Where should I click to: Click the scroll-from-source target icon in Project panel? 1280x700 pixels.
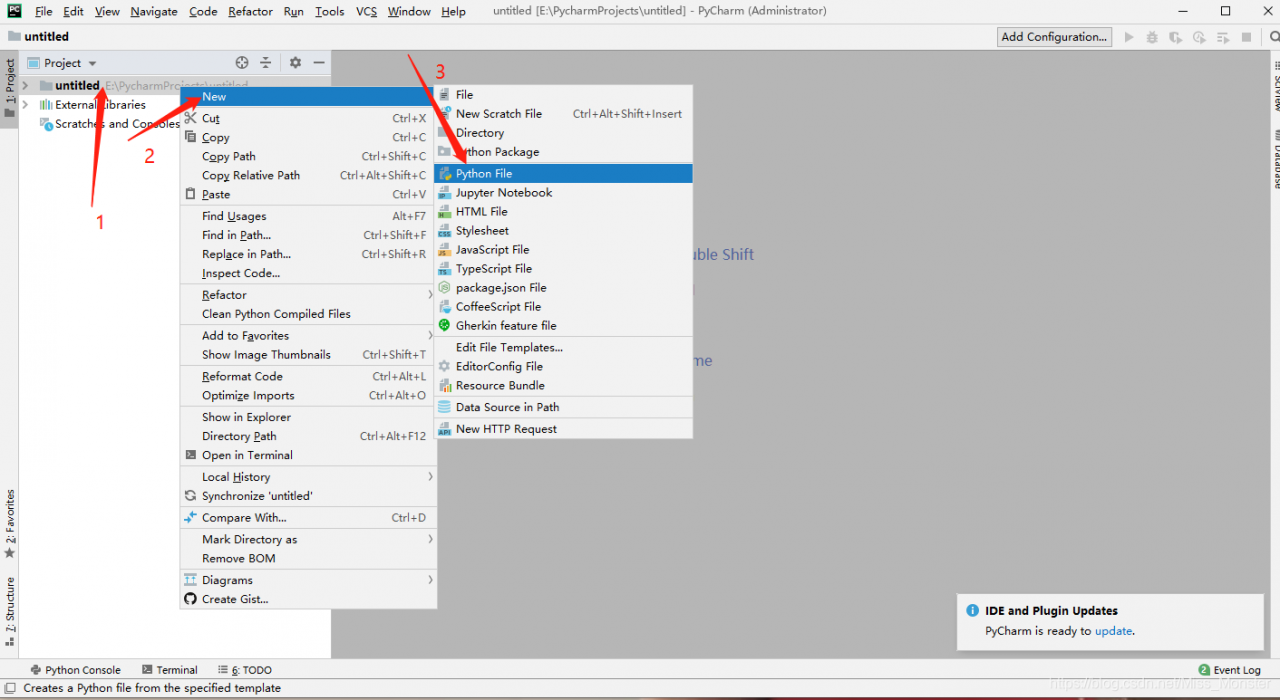click(x=242, y=63)
